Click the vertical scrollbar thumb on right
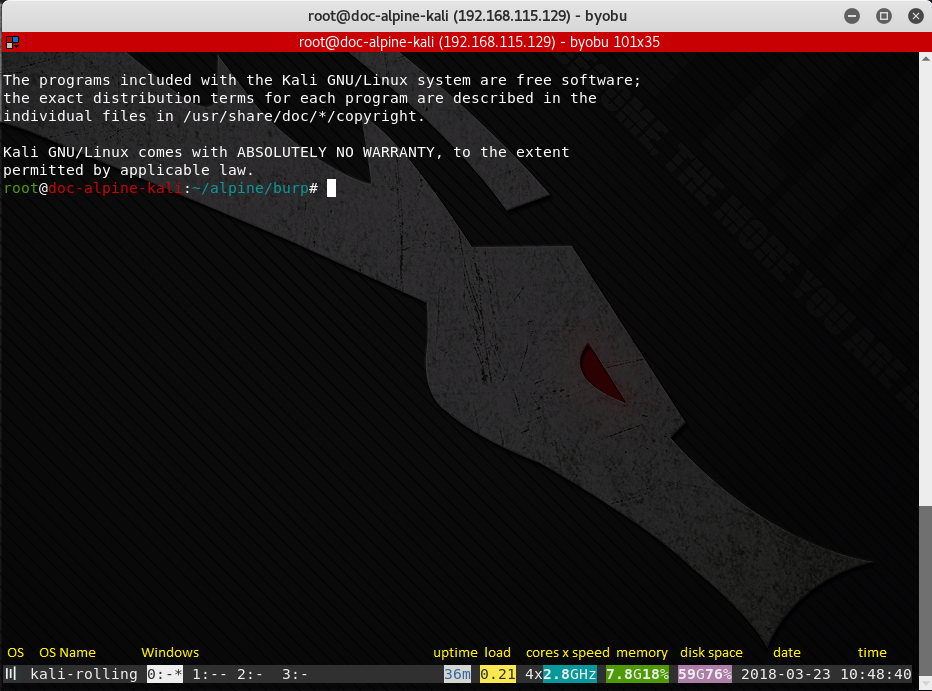 pos(925,590)
